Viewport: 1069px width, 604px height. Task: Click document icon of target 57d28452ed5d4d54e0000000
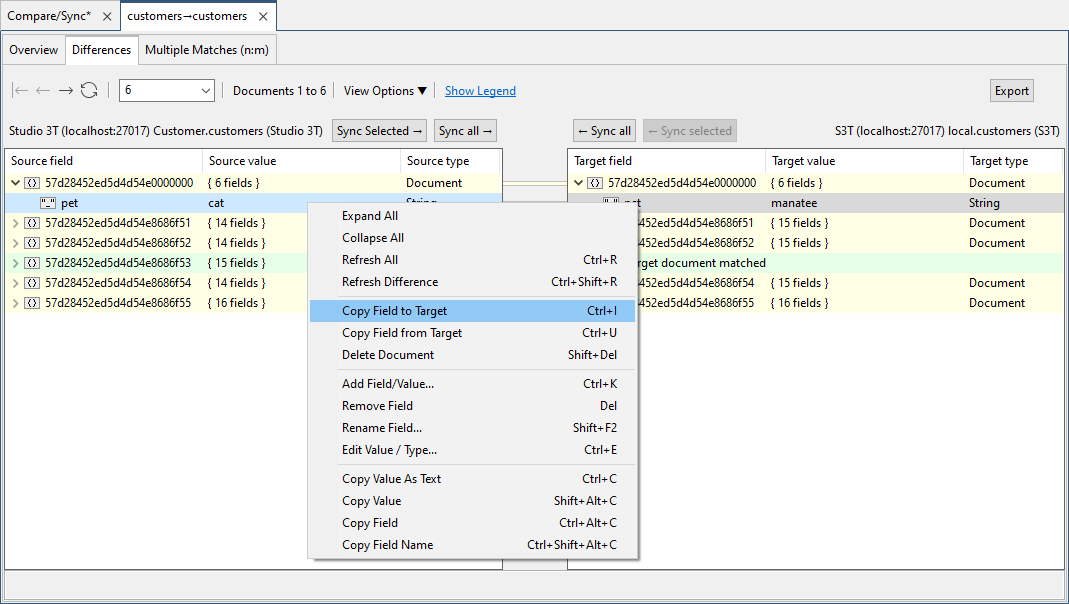[x=595, y=183]
